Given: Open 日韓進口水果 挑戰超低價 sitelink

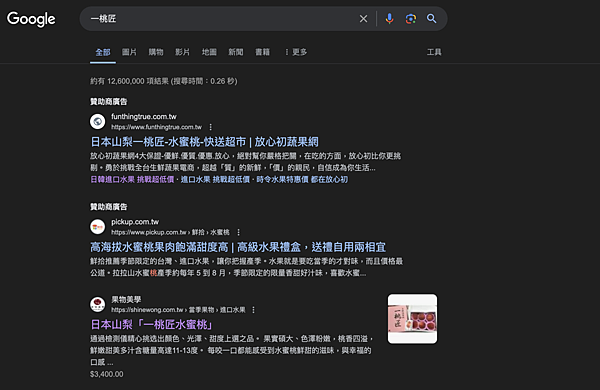Looking at the screenshot, I should tap(132, 179).
